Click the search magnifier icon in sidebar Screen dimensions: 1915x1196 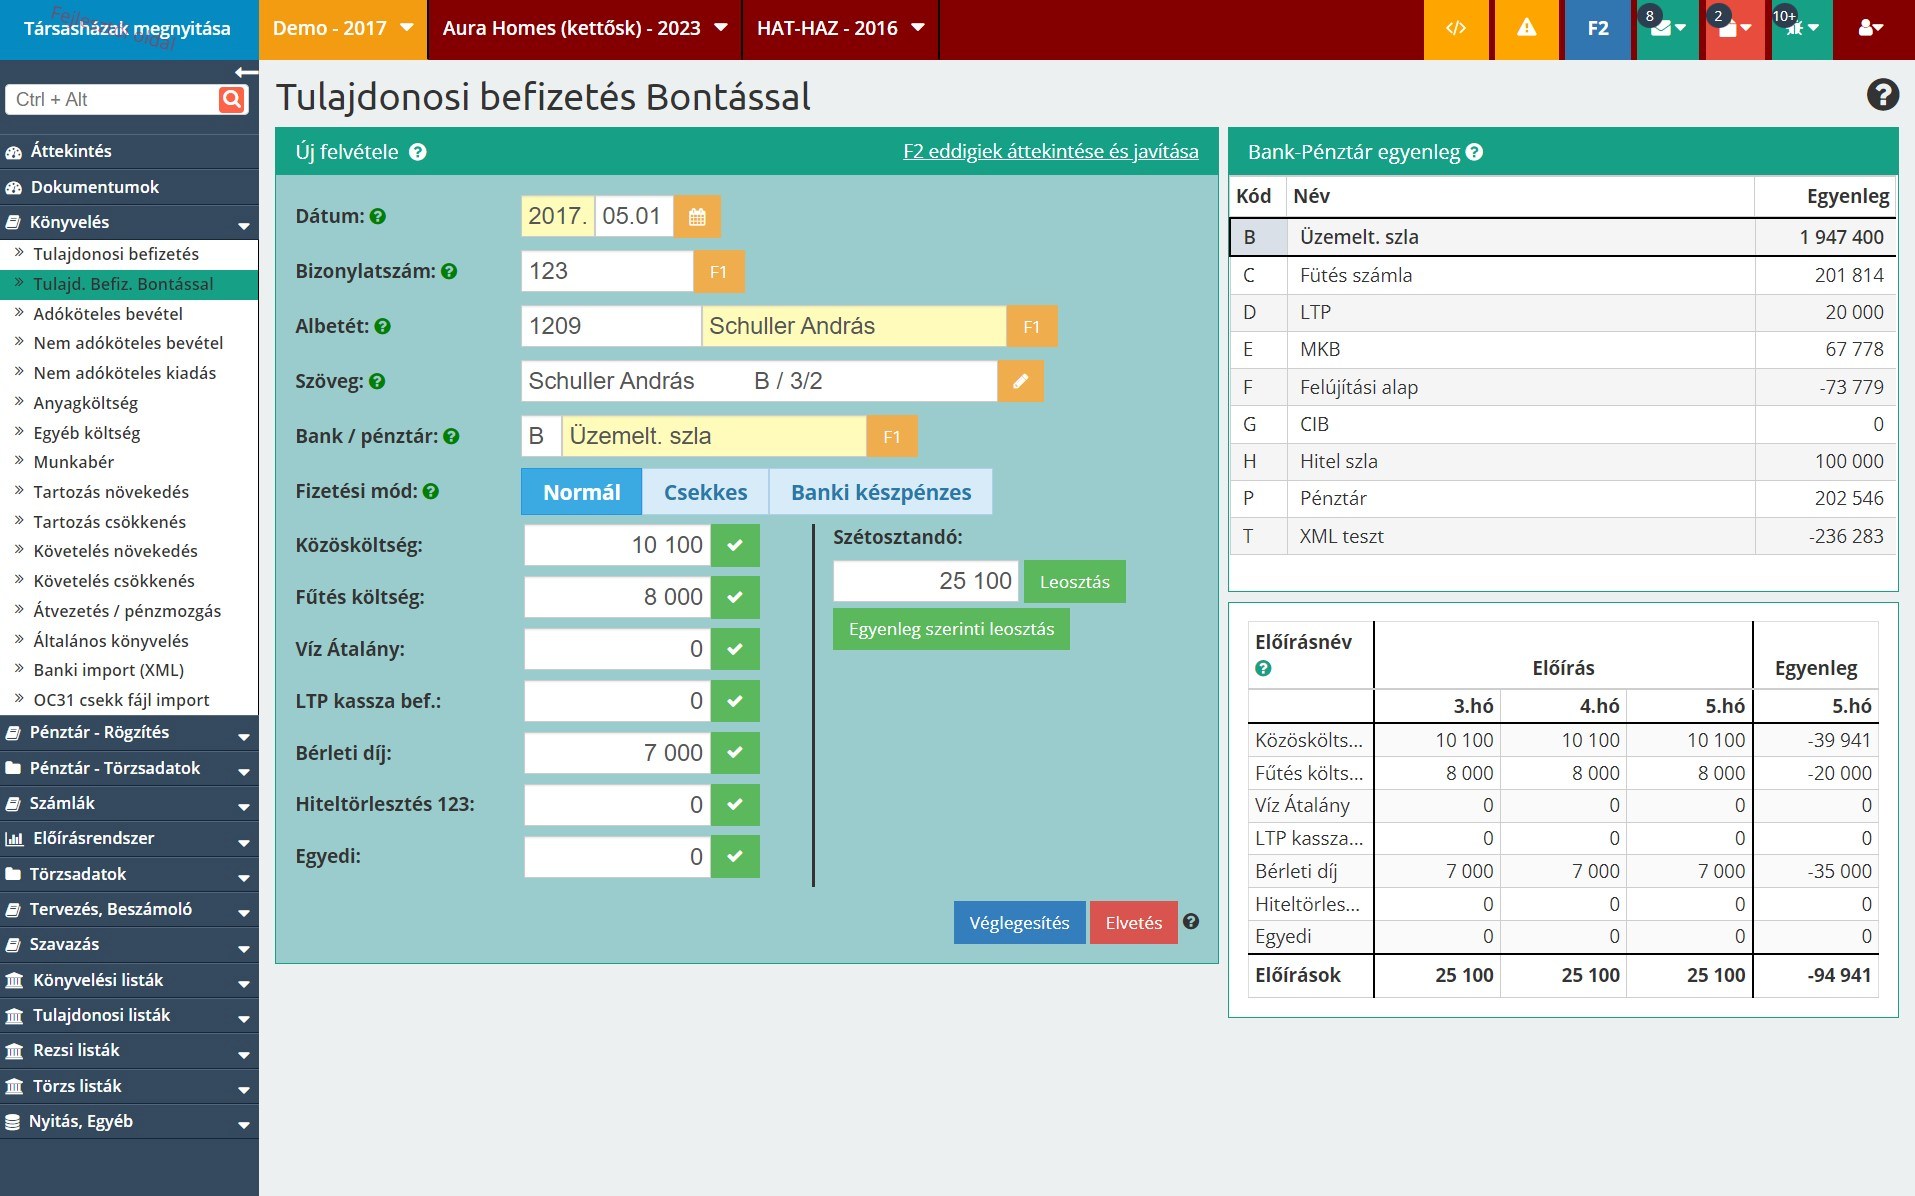(x=232, y=99)
